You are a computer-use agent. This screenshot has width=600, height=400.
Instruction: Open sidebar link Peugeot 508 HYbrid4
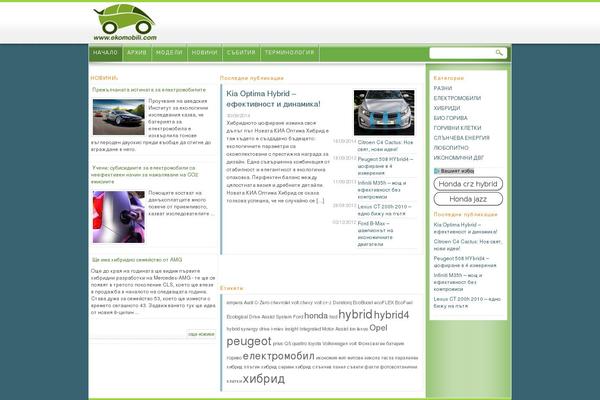coord(465,262)
